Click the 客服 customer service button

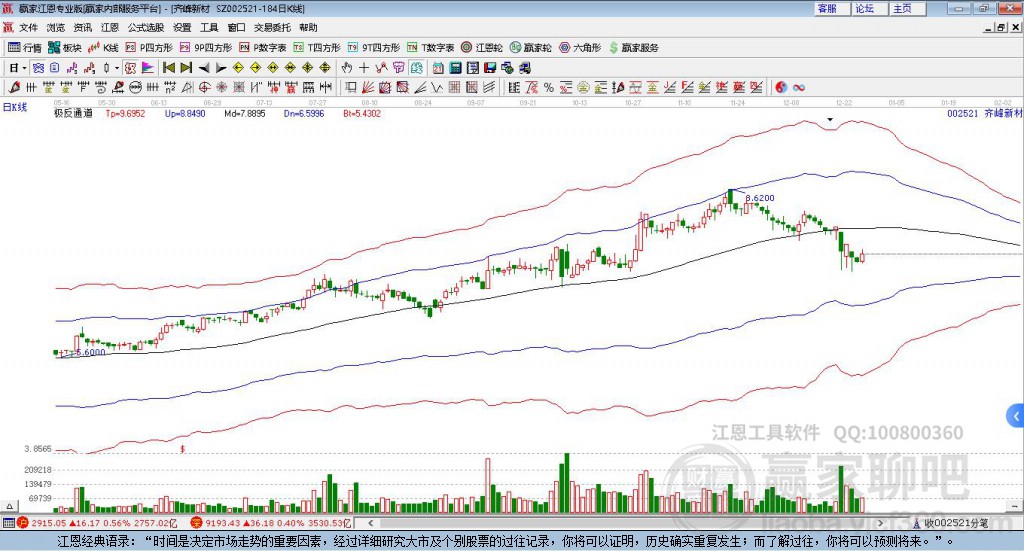[830, 8]
